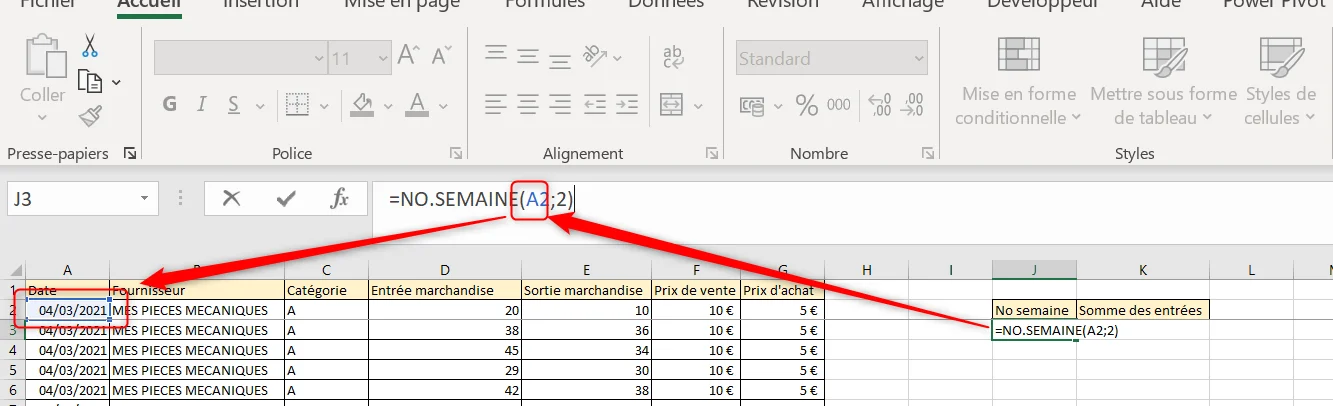The width and height of the screenshot is (1333, 406).
Task: Click merge and center icon
Action: [671, 104]
